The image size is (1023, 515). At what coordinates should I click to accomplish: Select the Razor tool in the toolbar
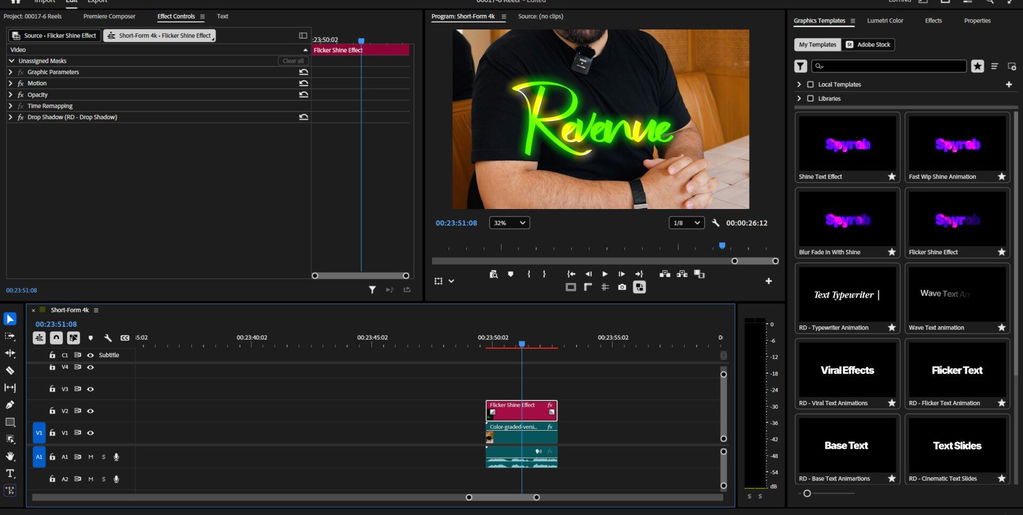[x=10, y=370]
